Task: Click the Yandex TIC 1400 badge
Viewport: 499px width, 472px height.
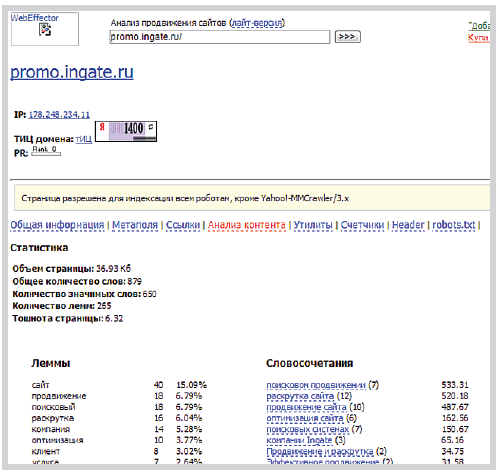Action: coord(126,131)
